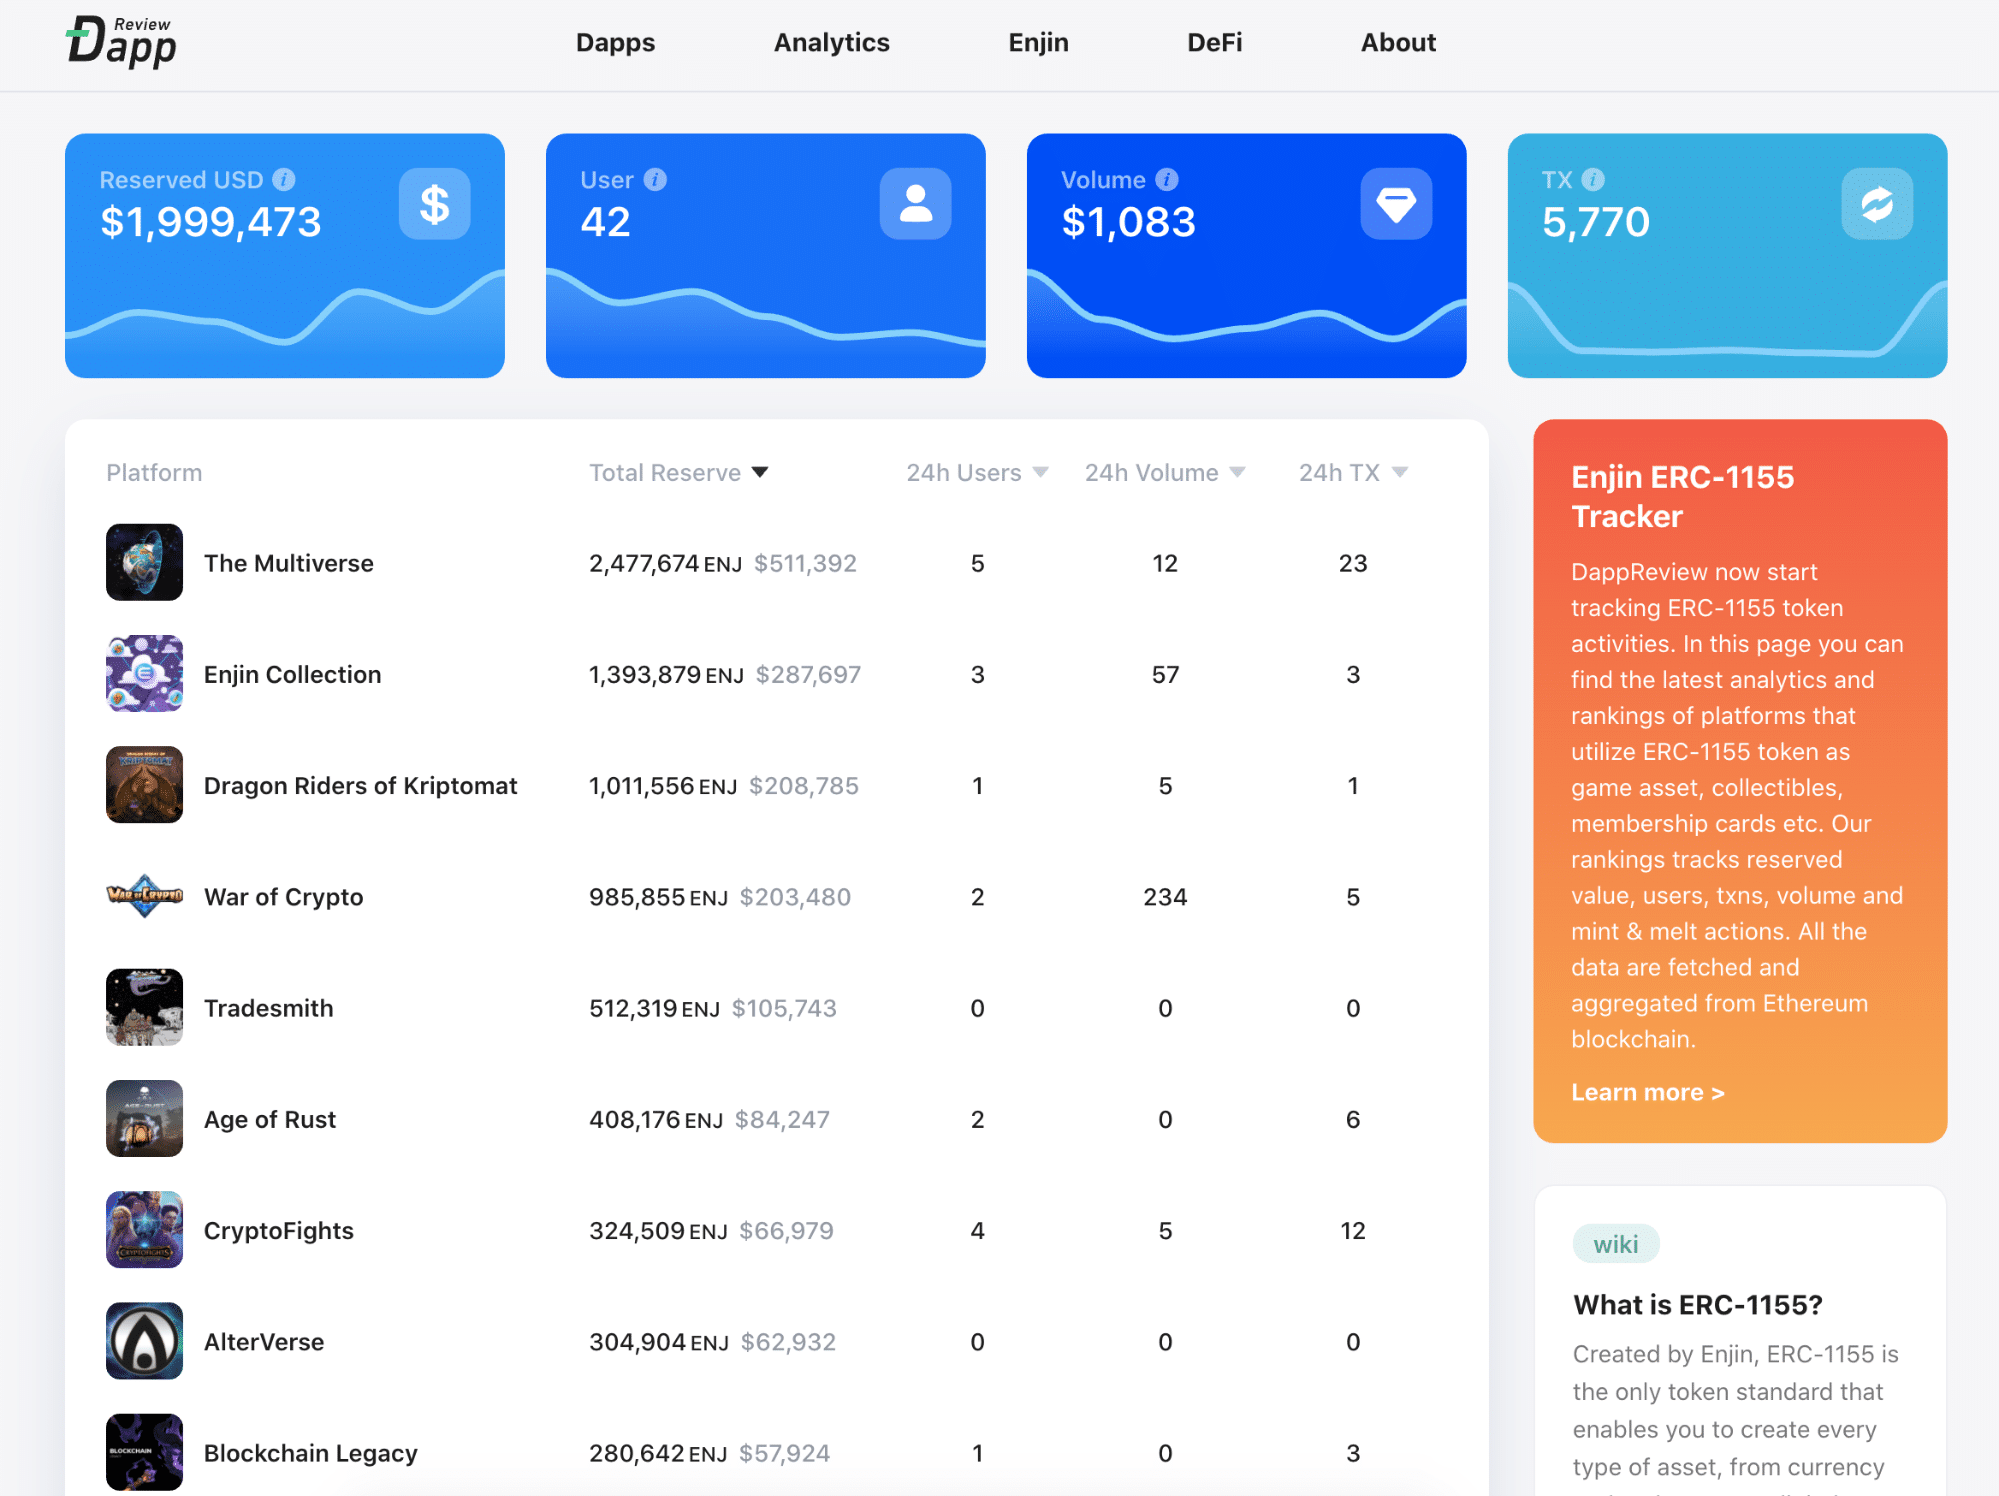Open the Enjin Collection platform icon
Image resolution: width=1999 pixels, height=1496 pixels.
145,673
